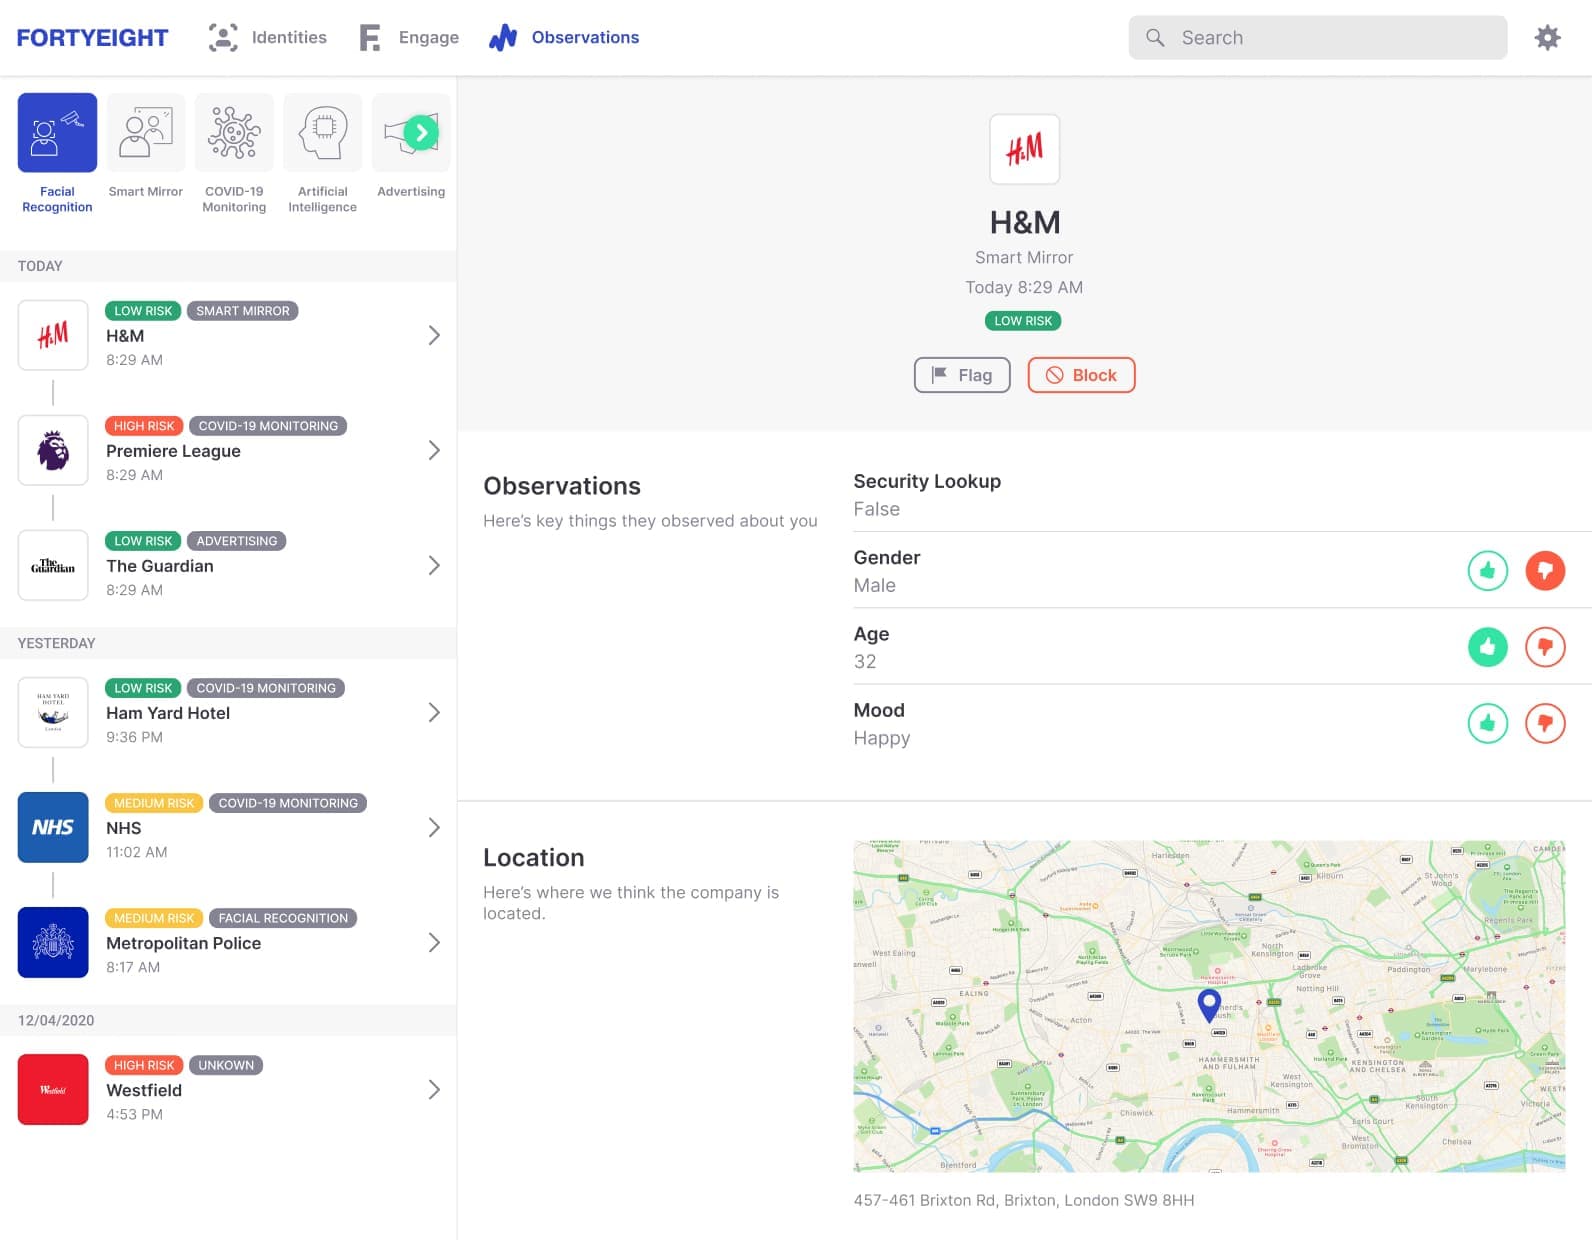The height and width of the screenshot is (1240, 1592).
Task: Select the Artificial Intelligence category icon
Action: pyautogui.click(x=322, y=133)
